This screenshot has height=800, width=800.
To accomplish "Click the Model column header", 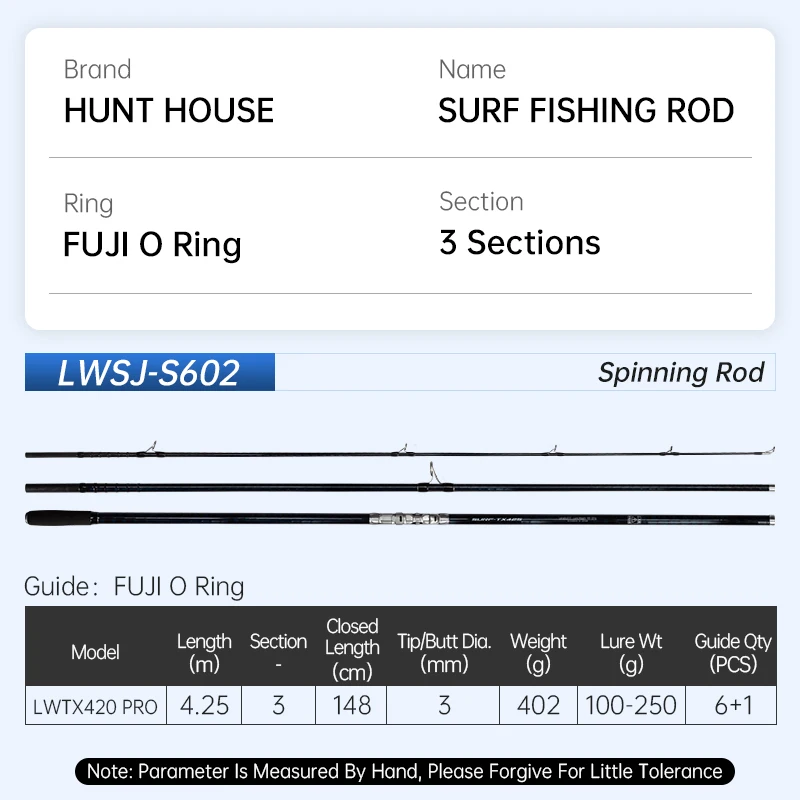I will [x=95, y=652].
